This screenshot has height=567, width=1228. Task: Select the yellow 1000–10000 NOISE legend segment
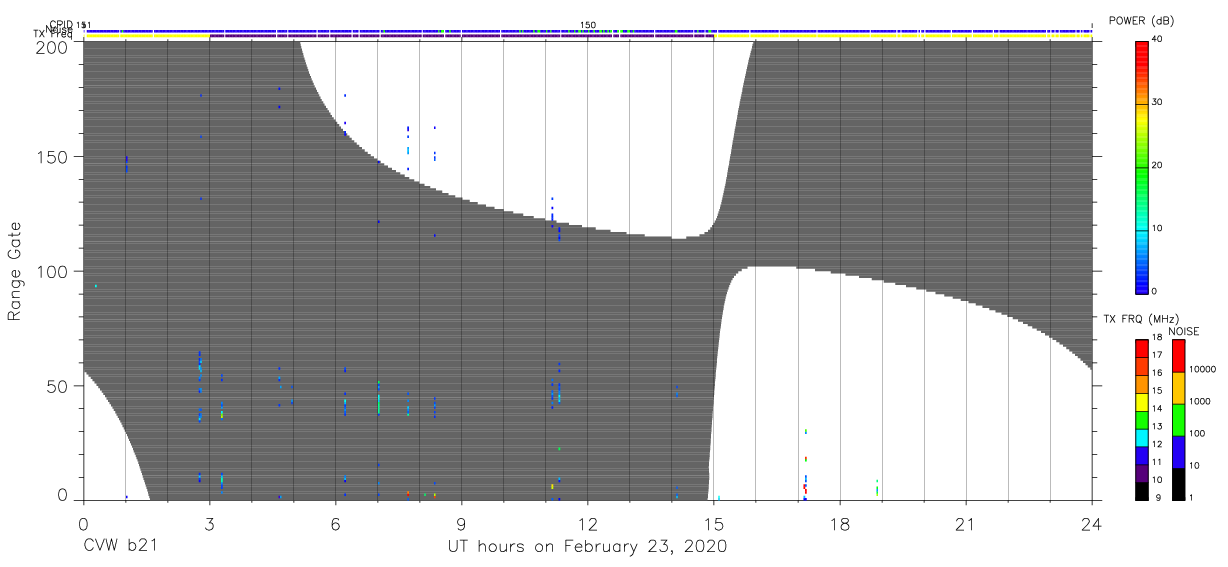[x=1178, y=387]
